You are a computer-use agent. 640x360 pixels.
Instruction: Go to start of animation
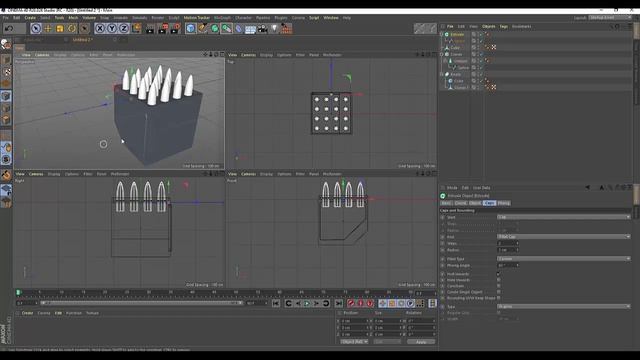tap(276, 303)
